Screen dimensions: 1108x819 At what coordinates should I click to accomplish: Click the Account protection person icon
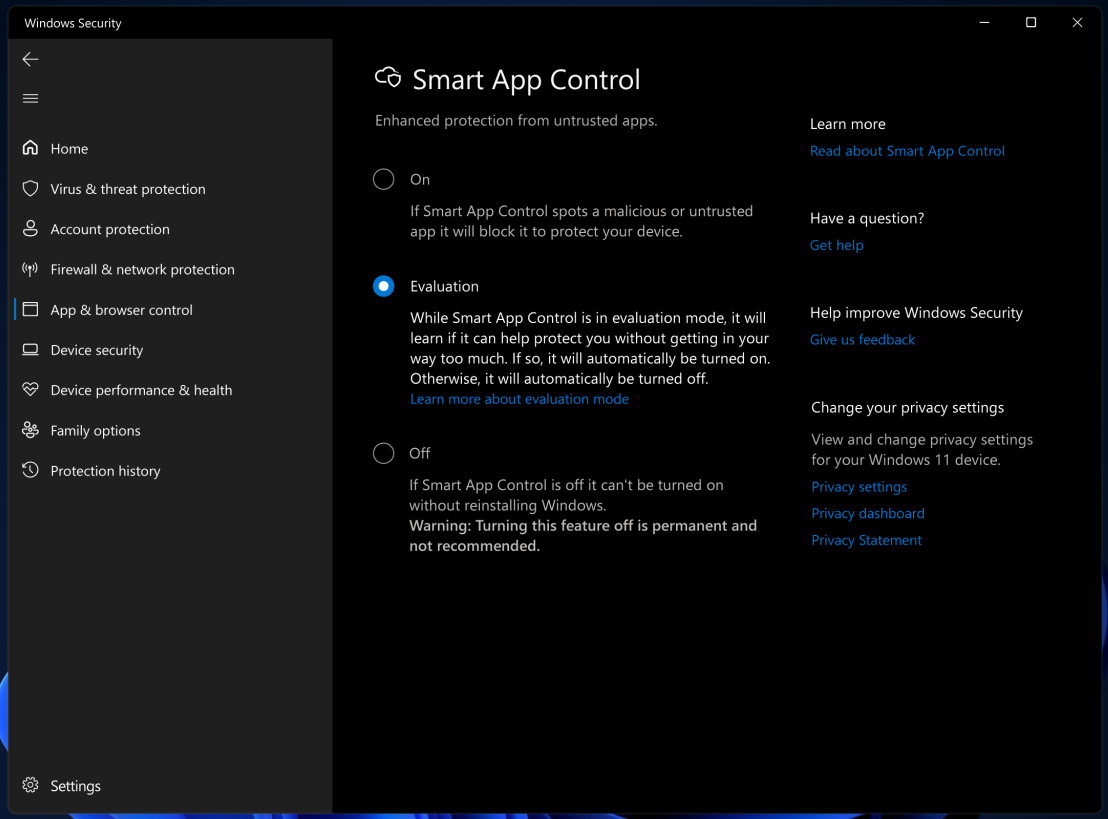tap(30, 228)
